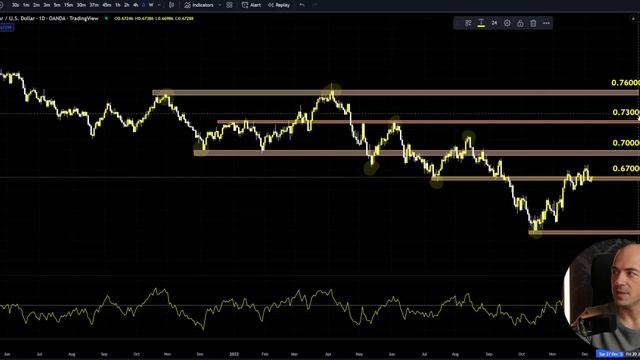This screenshot has width=640, height=360.
Task: Select the 0.7600 price label
Action: (x=625, y=83)
